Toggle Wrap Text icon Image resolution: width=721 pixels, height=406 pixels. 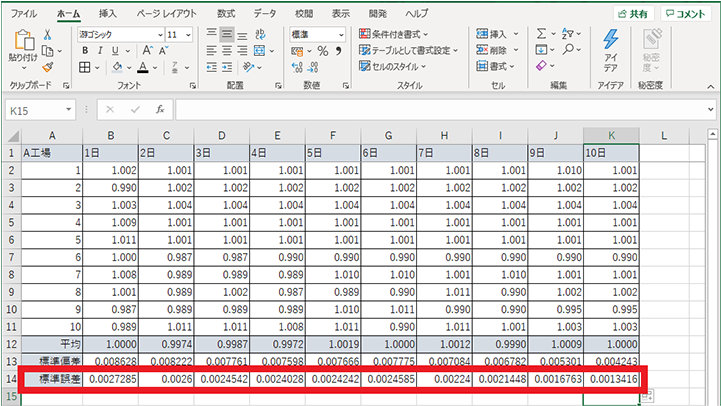click(260, 34)
